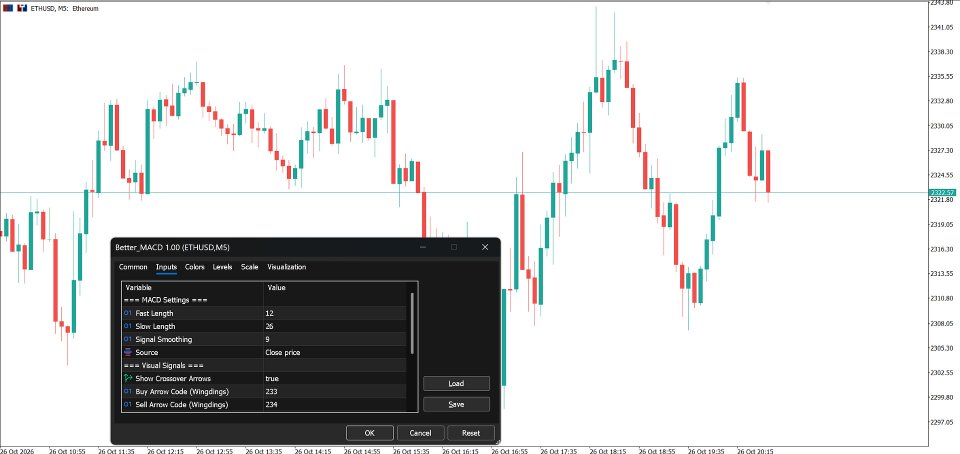Click the MACD Settings section header
Screen dimensions: 960x454
[166, 300]
